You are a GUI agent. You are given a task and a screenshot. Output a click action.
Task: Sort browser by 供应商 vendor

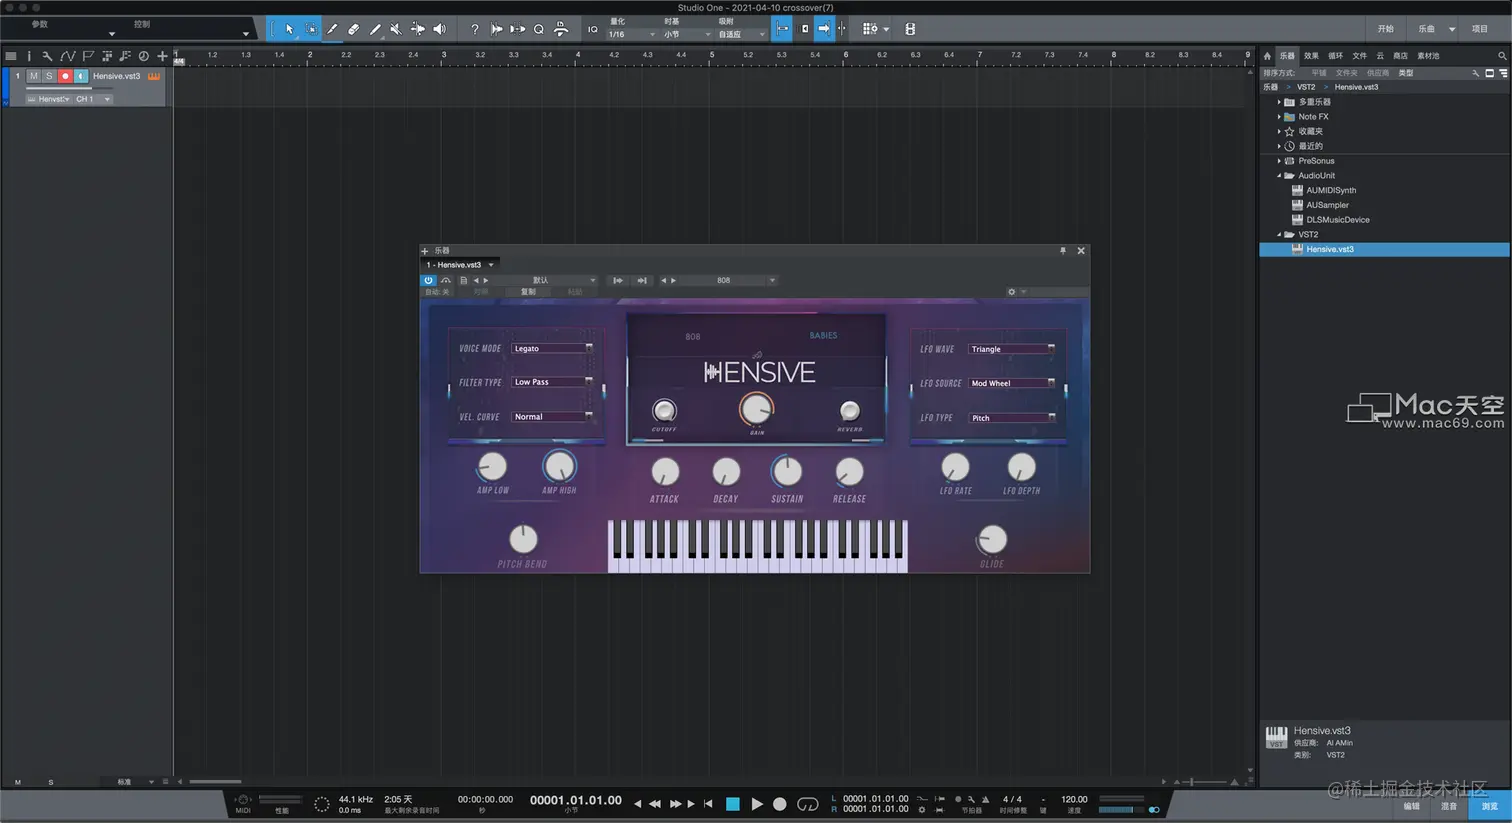(x=1378, y=73)
